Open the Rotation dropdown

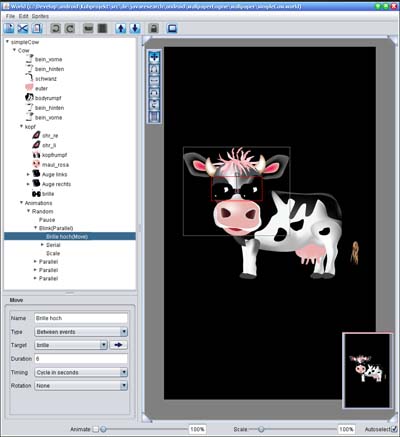click(x=81, y=386)
